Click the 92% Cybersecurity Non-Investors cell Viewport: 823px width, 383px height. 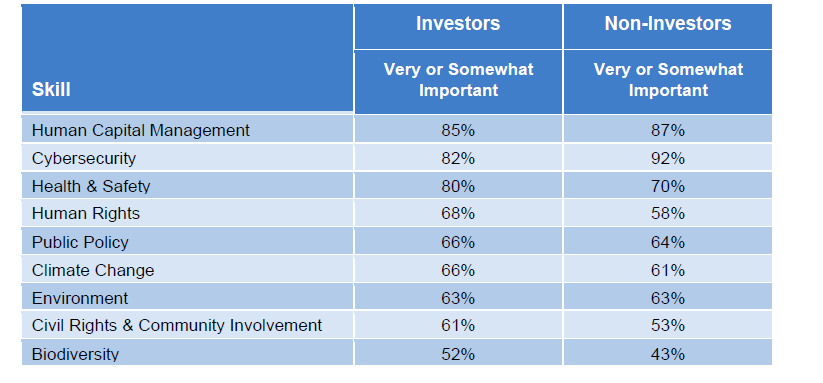coord(668,158)
